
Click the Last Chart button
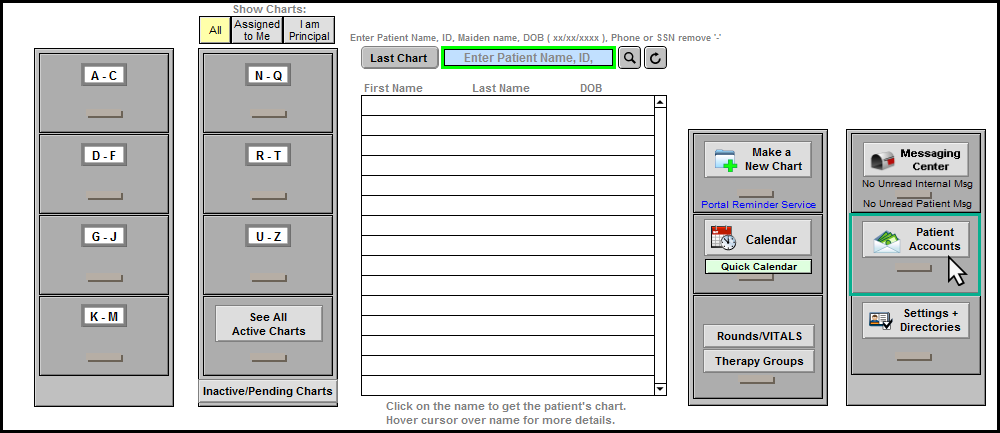(398, 58)
